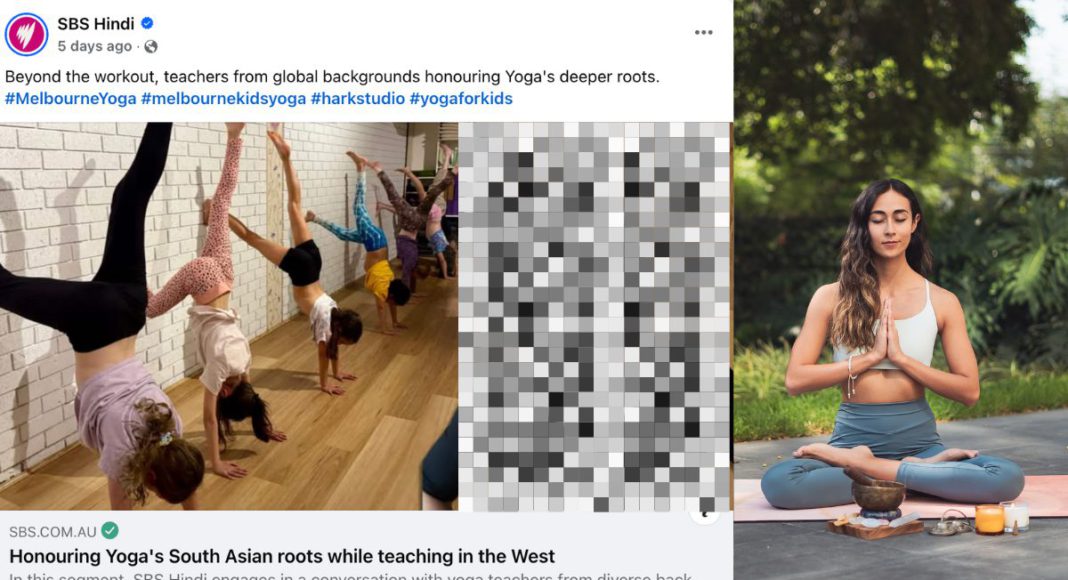
Task: Click the SBS.COM.AU source domain
Action: (x=52, y=532)
